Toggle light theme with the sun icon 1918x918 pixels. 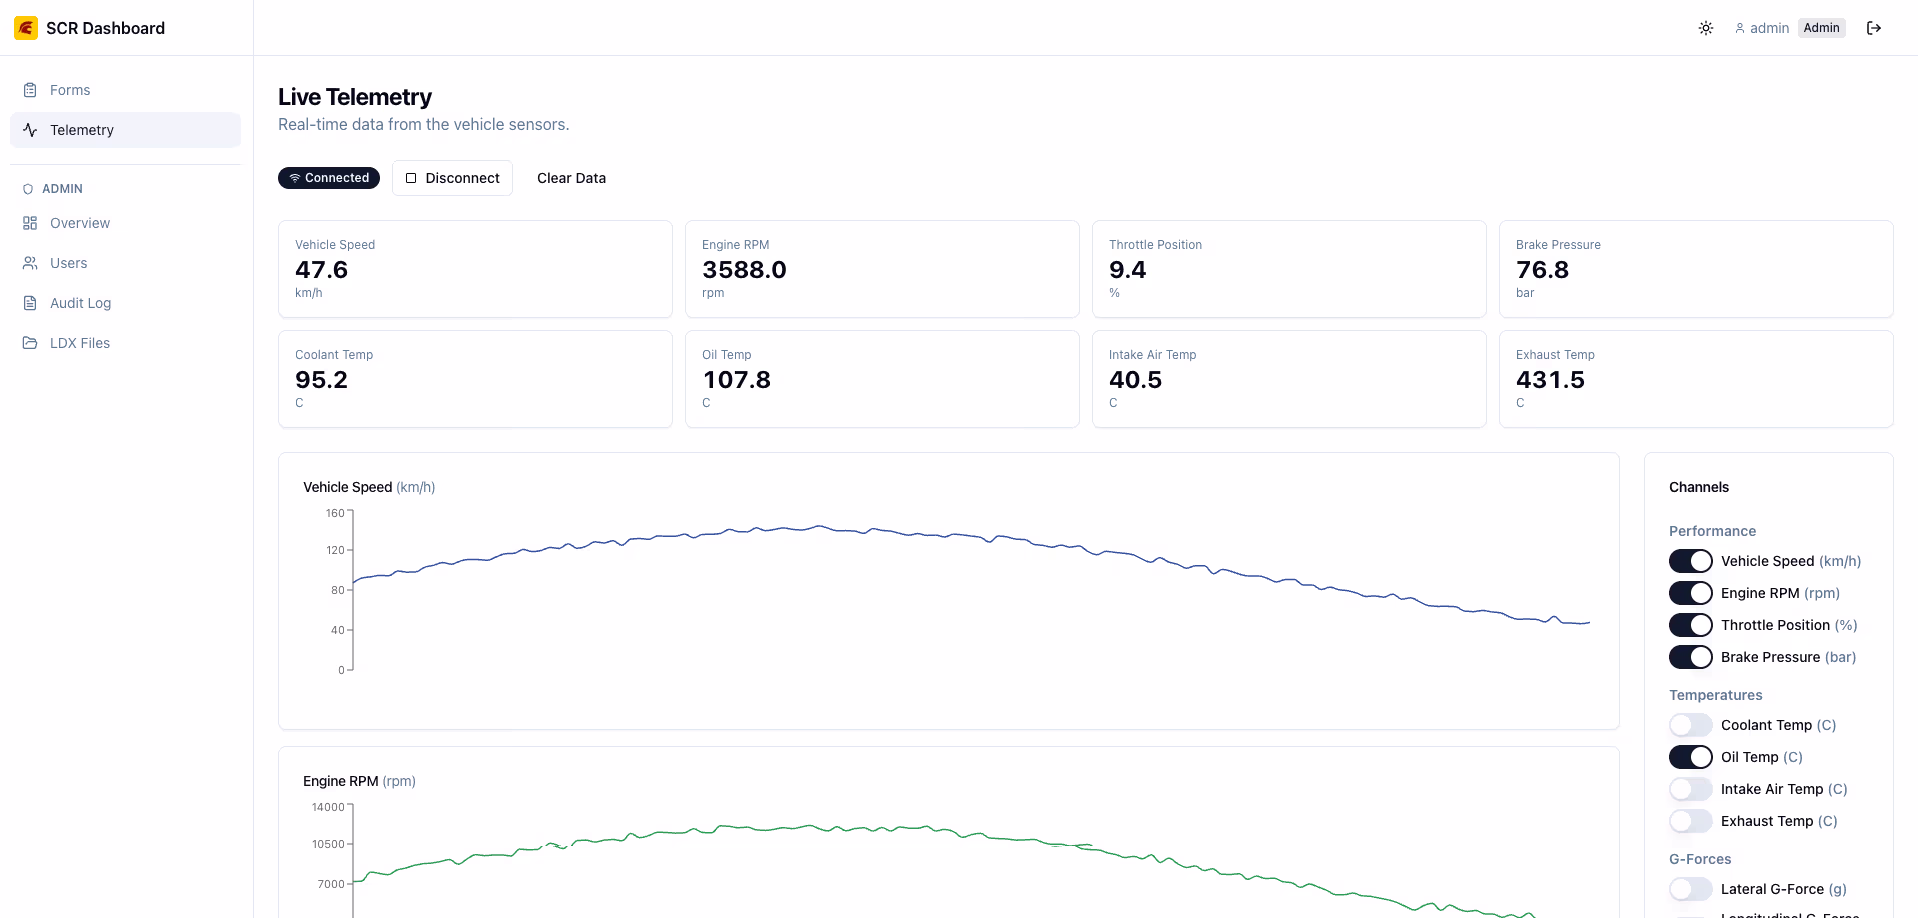[x=1705, y=28]
